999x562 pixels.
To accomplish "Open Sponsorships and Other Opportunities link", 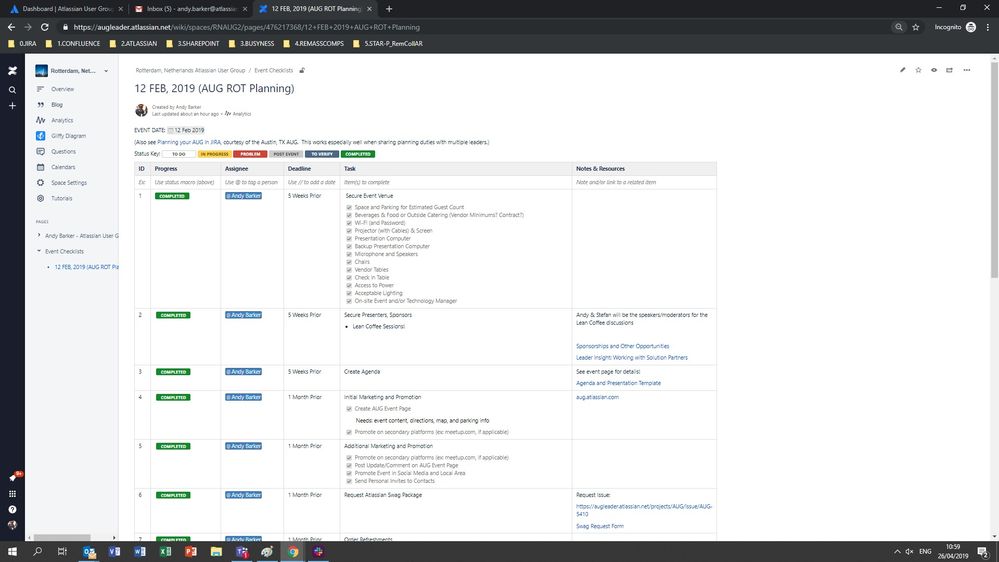I will (x=622, y=347).
